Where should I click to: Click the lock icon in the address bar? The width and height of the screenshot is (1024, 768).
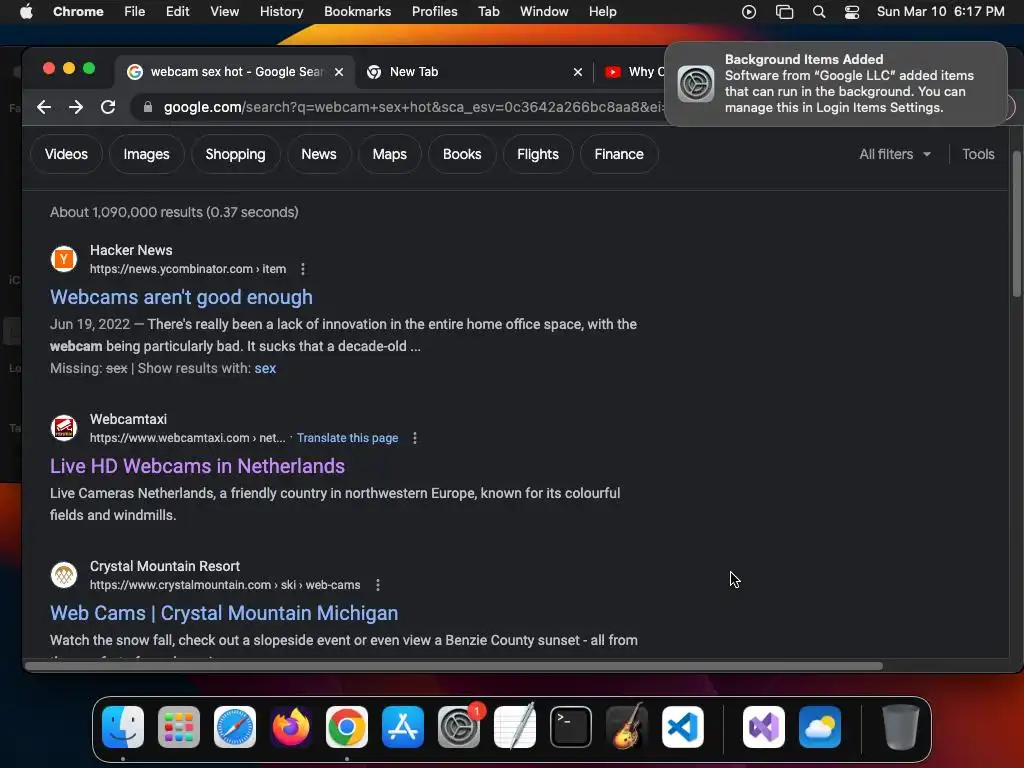(148, 107)
